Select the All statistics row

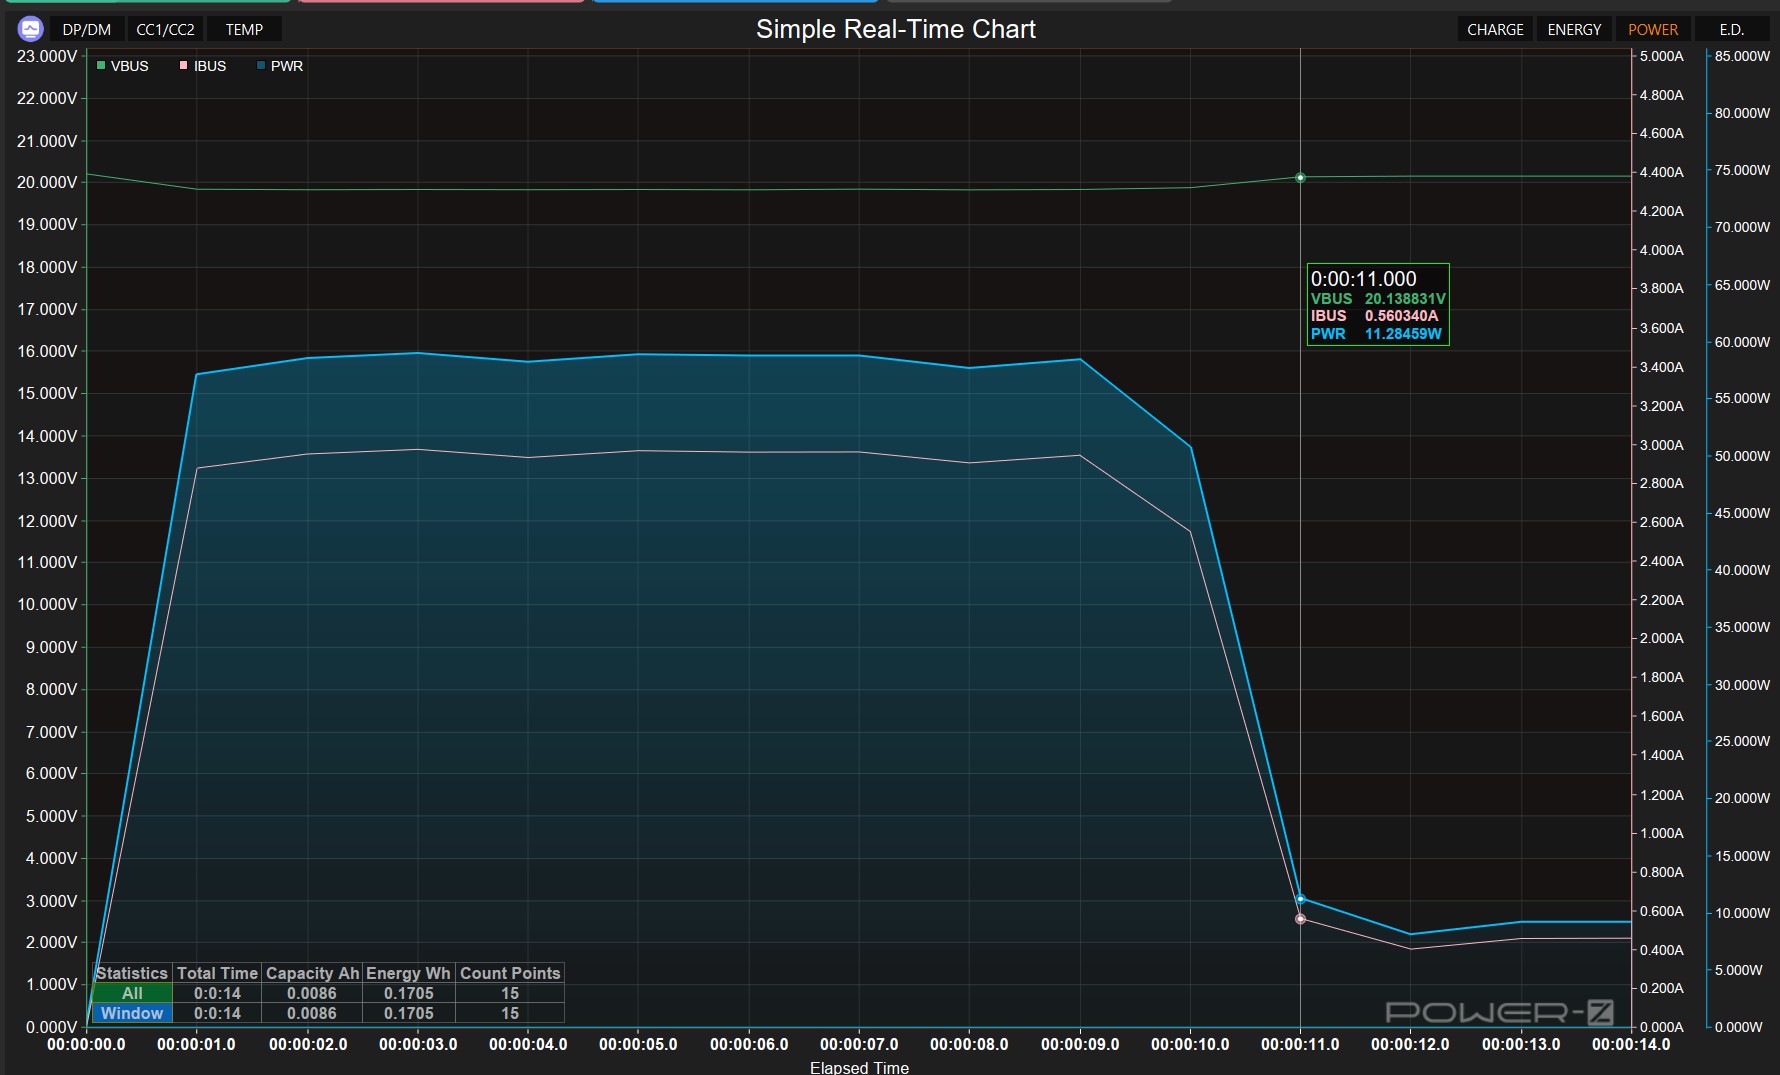[132, 993]
